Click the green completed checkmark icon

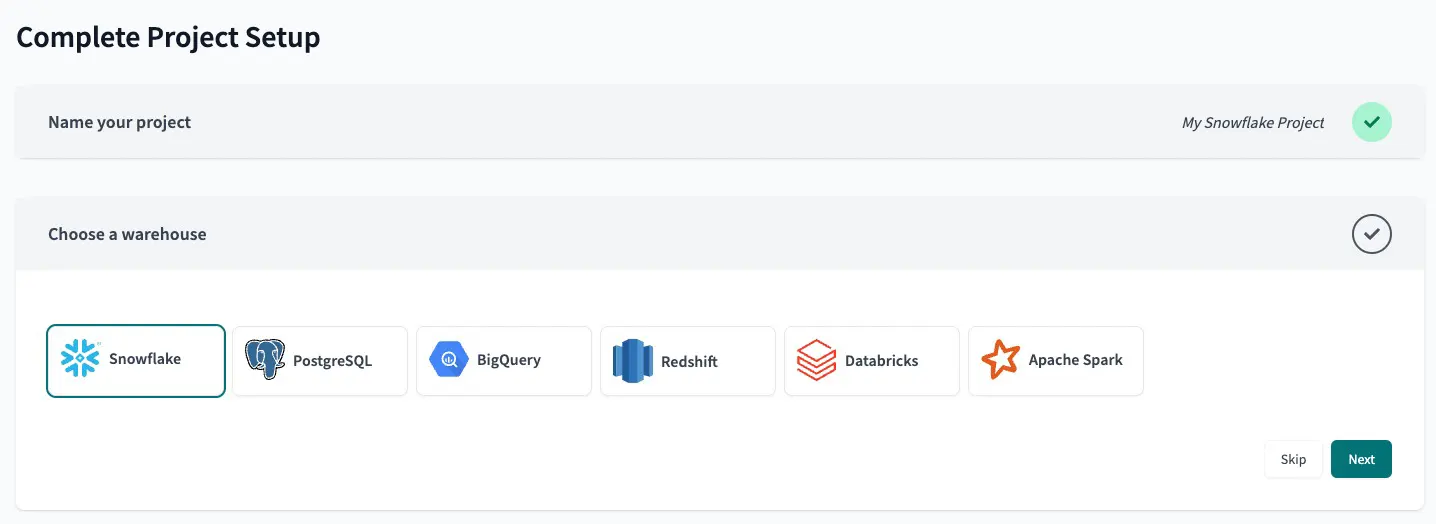(1372, 122)
